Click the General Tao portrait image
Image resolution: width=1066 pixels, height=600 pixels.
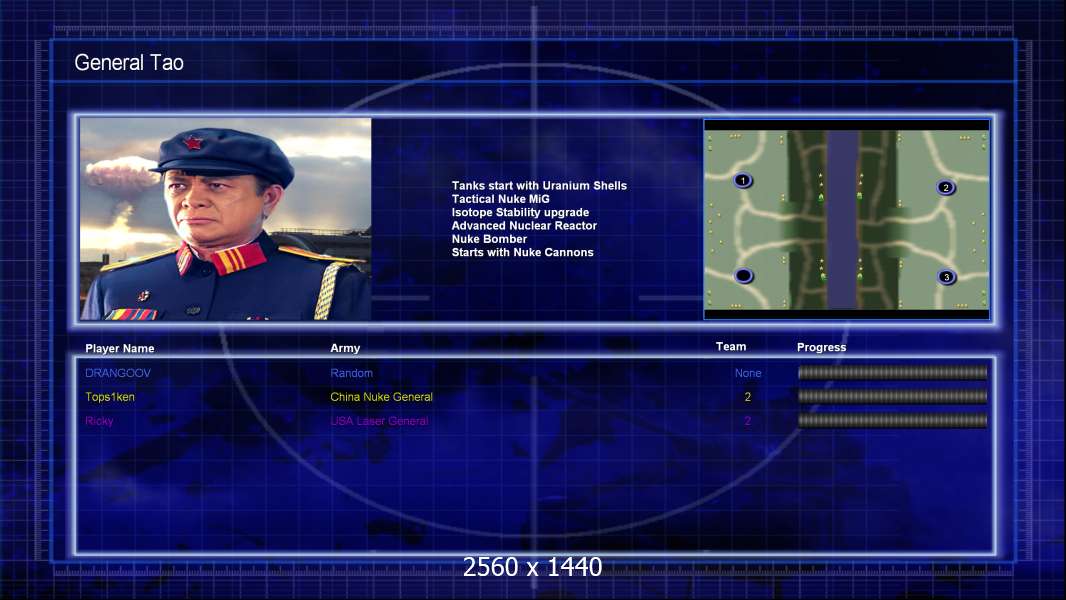(226, 219)
